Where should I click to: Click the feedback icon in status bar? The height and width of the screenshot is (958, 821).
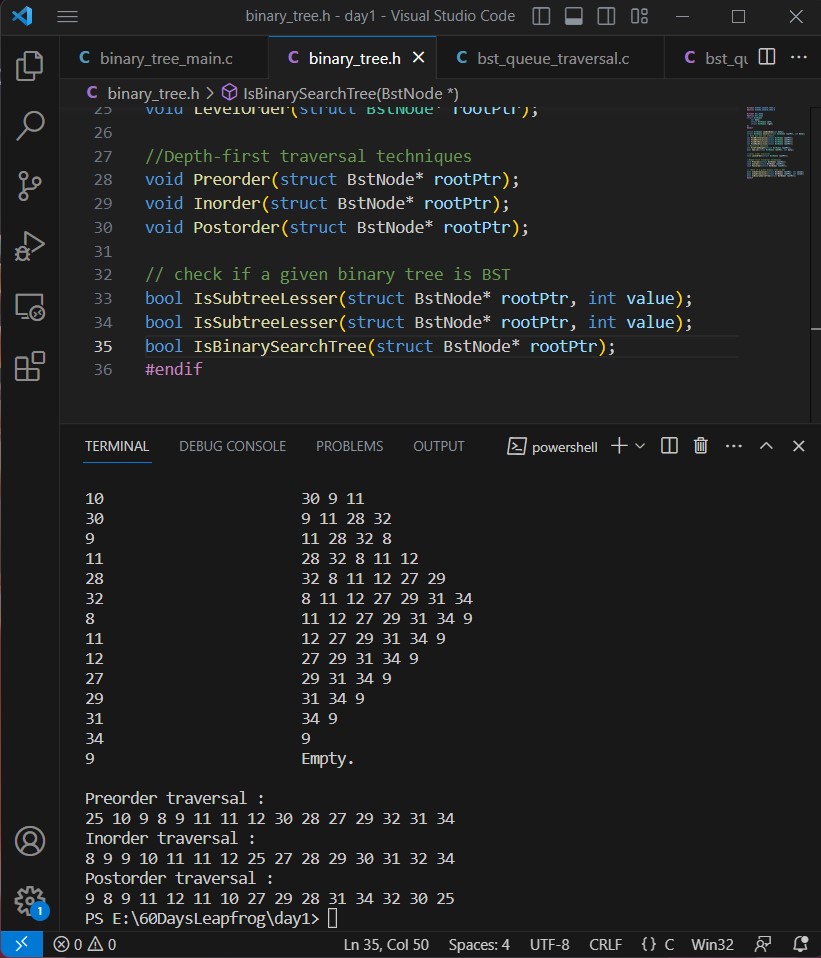[763, 945]
